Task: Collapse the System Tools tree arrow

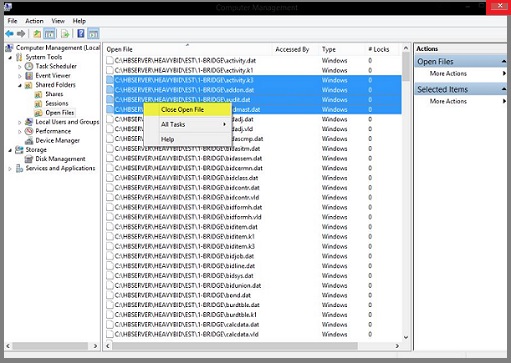Action: tap(10, 58)
